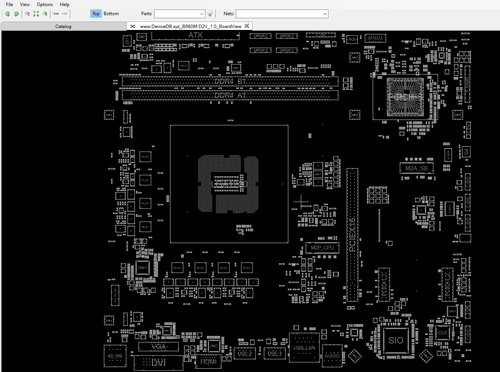Open the File menu

coord(10,4)
